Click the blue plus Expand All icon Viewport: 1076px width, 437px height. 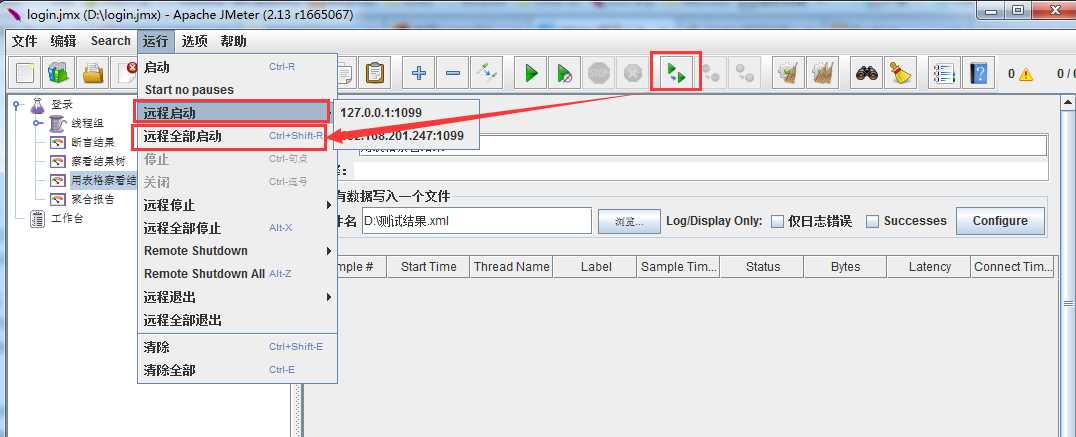(x=419, y=72)
